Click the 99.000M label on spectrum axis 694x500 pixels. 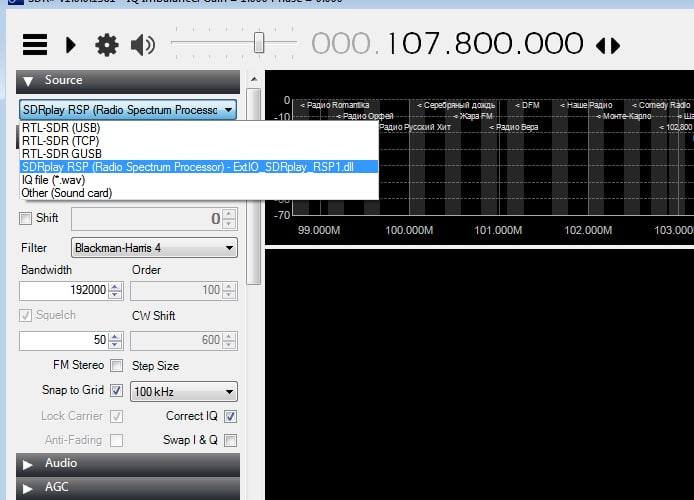pos(319,231)
